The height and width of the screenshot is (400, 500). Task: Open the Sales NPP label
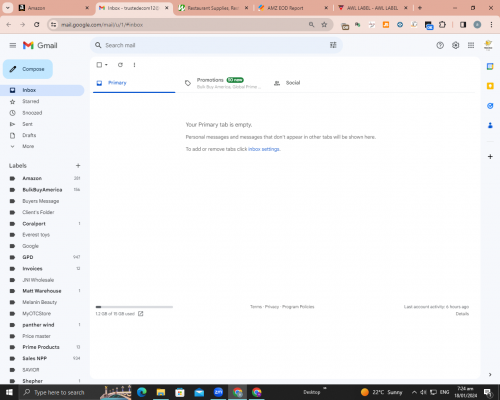point(34,359)
